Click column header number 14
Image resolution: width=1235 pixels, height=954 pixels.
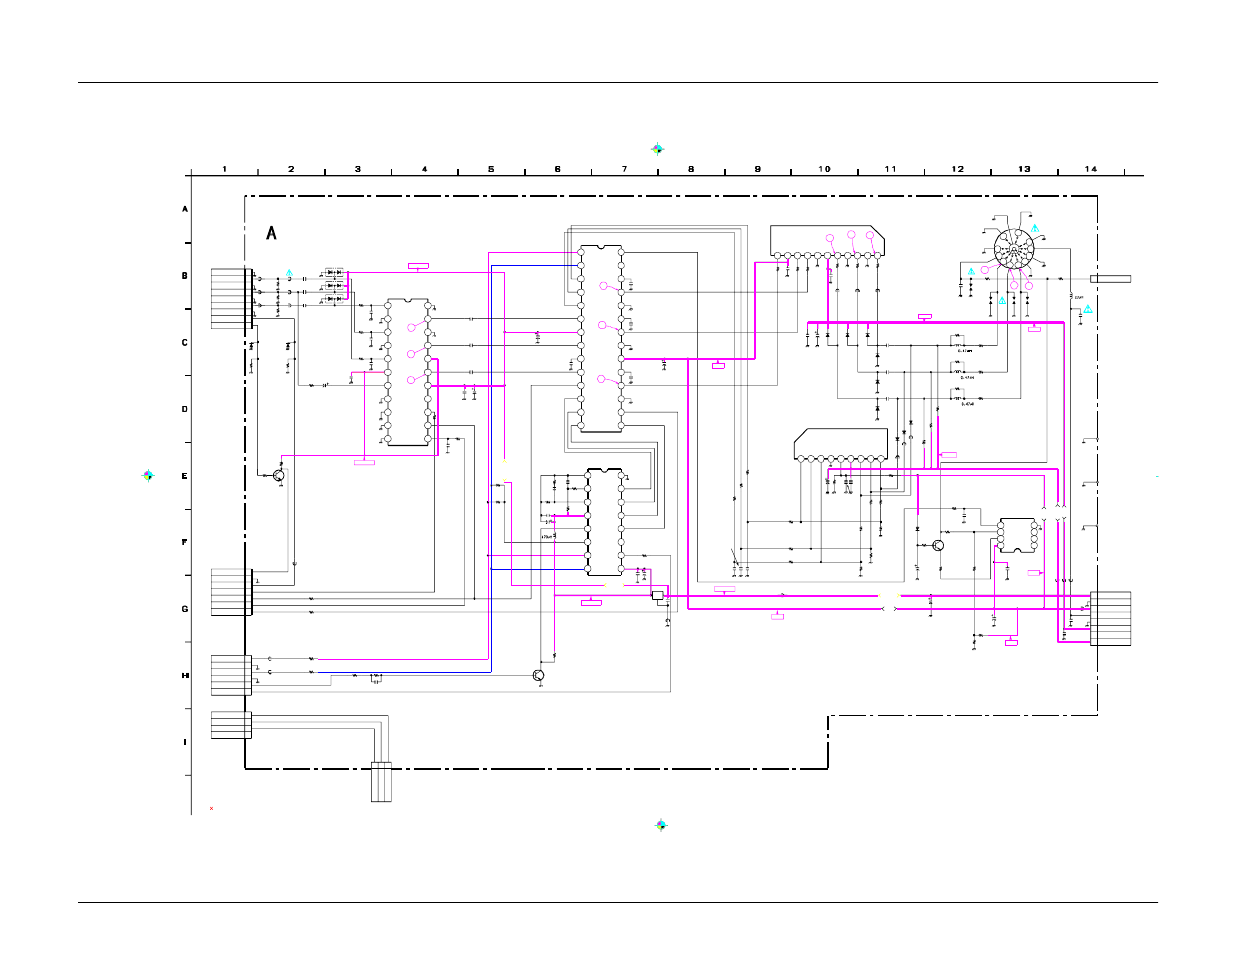pyautogui.click(x=1091, y=169)
